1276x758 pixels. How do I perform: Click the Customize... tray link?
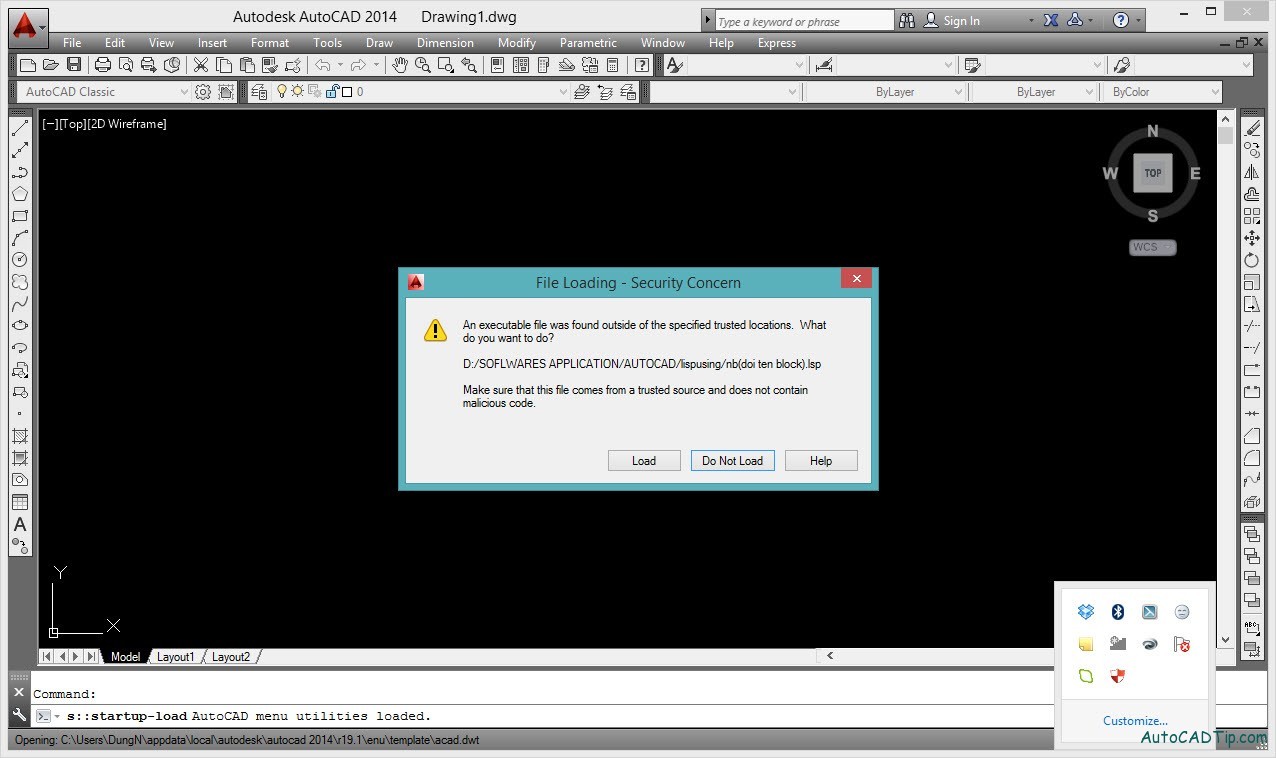[1135, 721]
